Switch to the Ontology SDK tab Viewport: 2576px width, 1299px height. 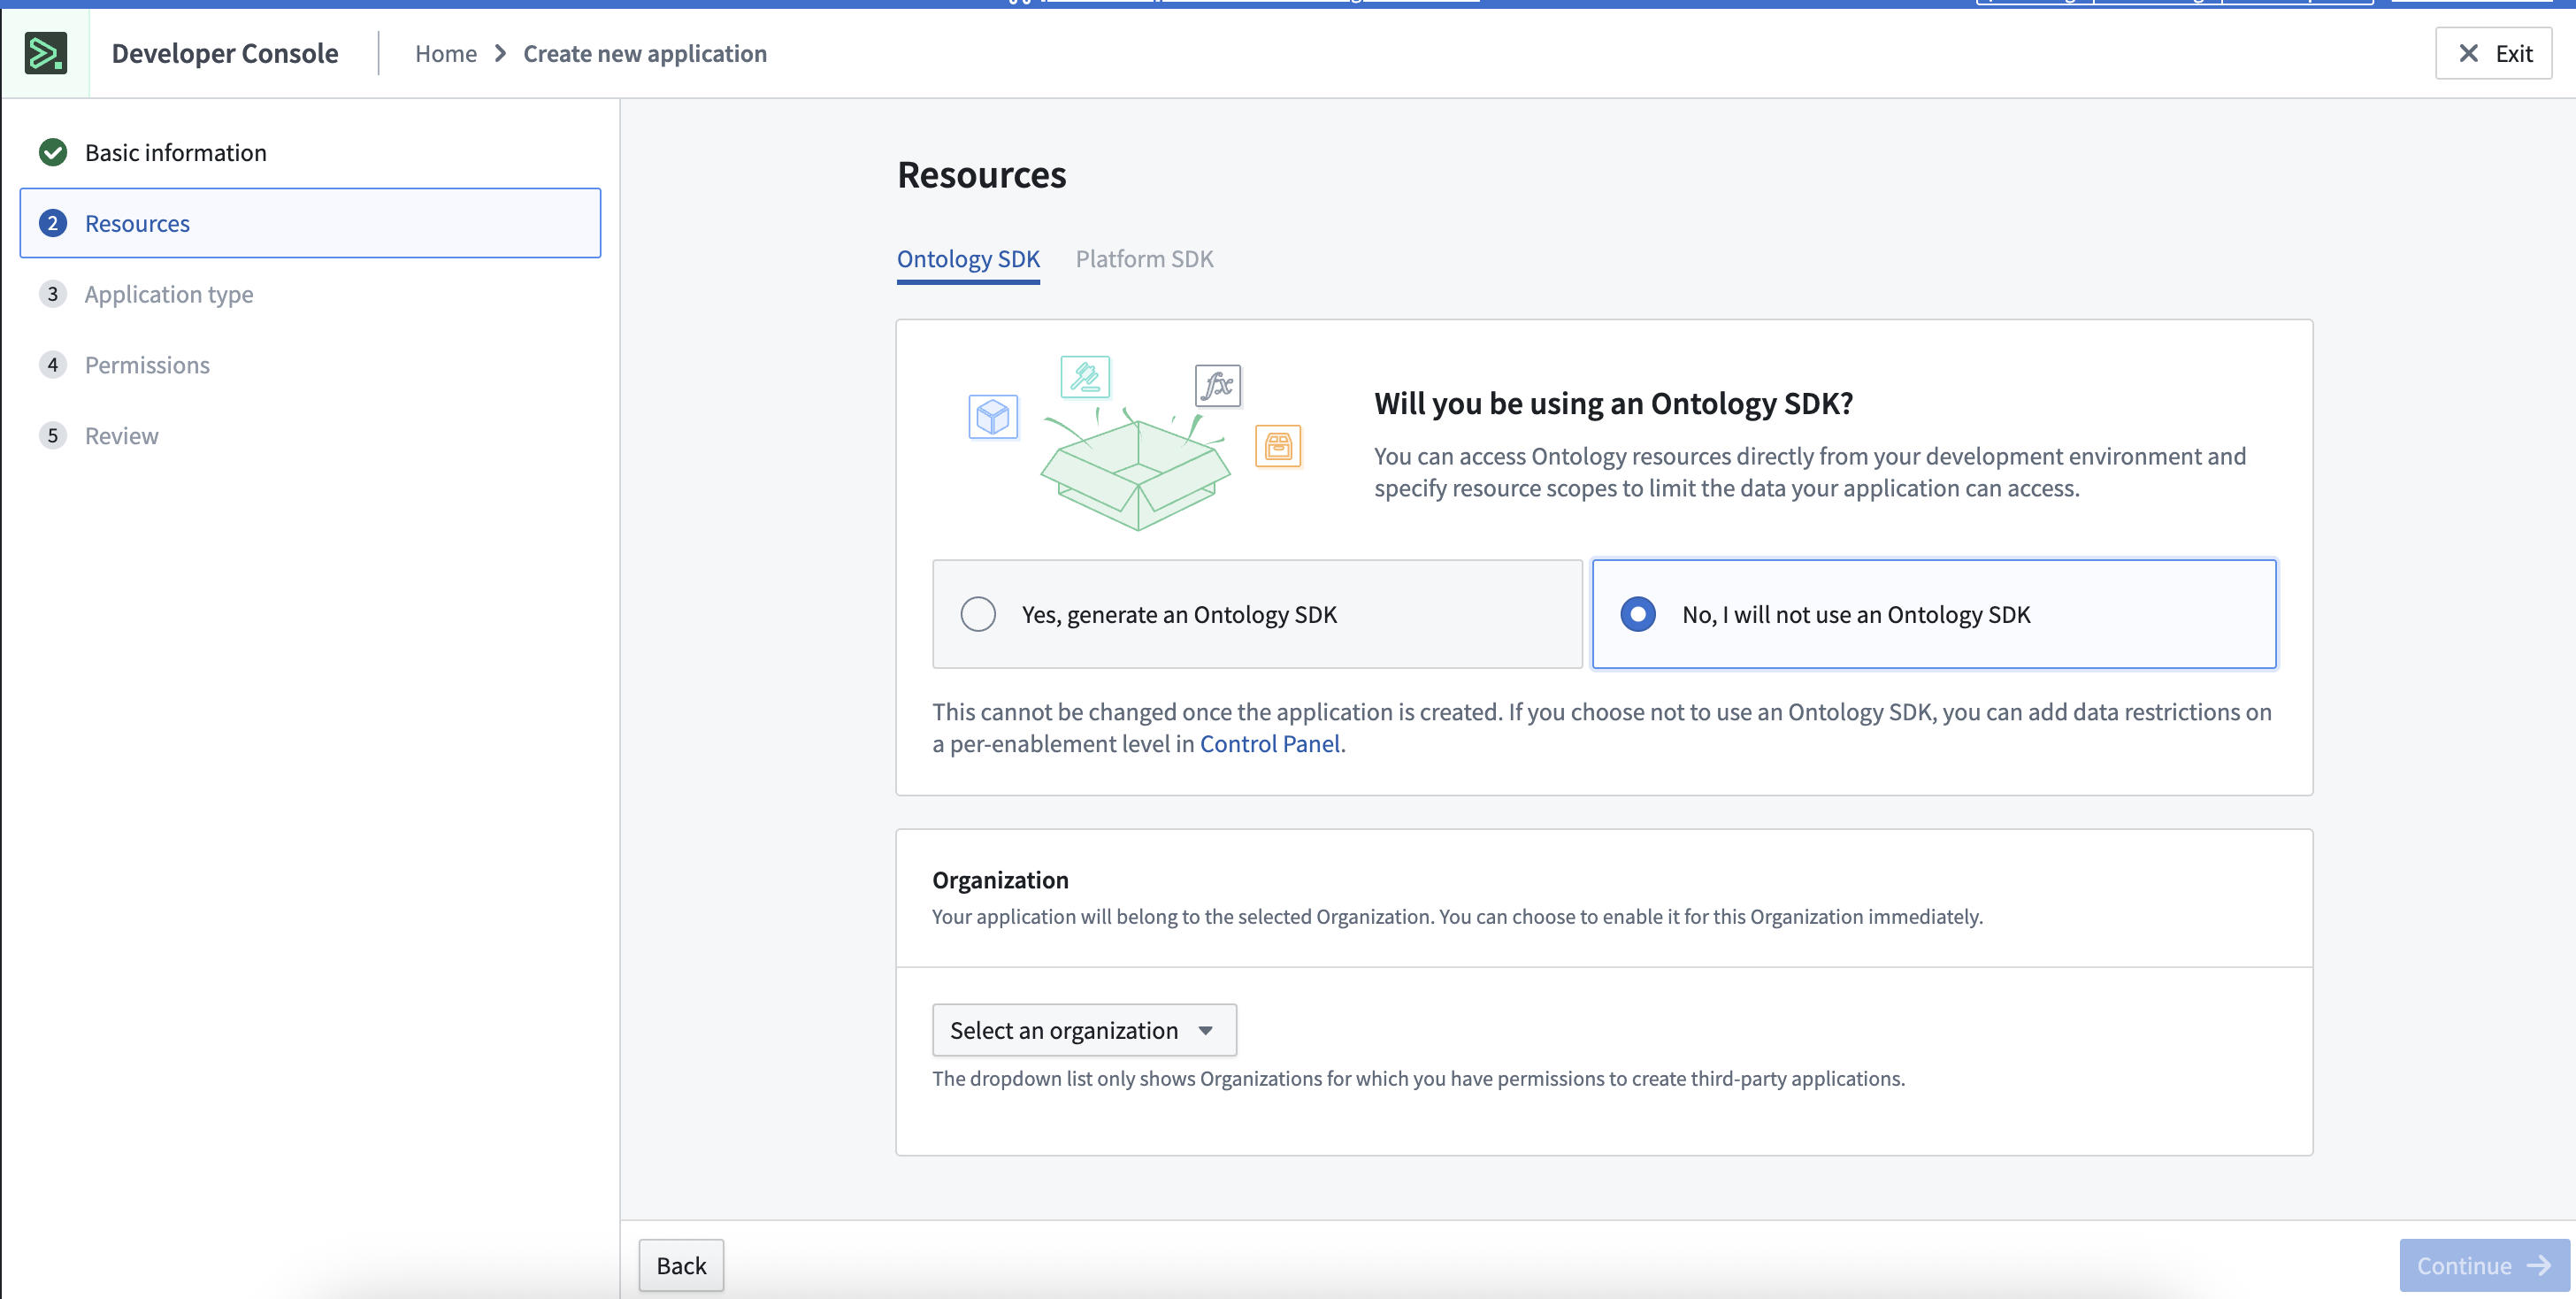[x=968, y=259]
